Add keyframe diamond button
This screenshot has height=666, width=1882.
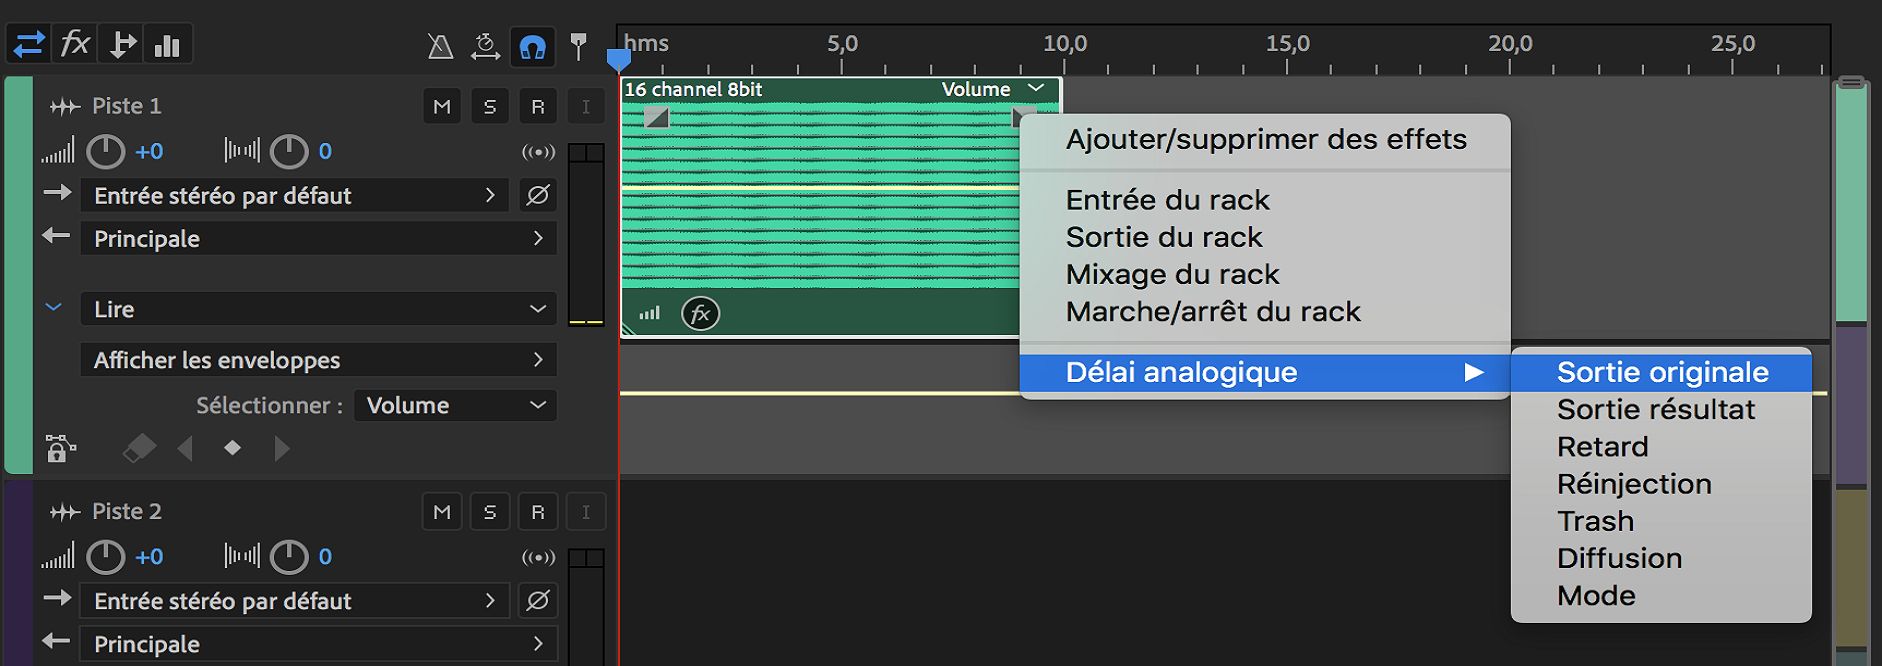(x=232, y=448)
